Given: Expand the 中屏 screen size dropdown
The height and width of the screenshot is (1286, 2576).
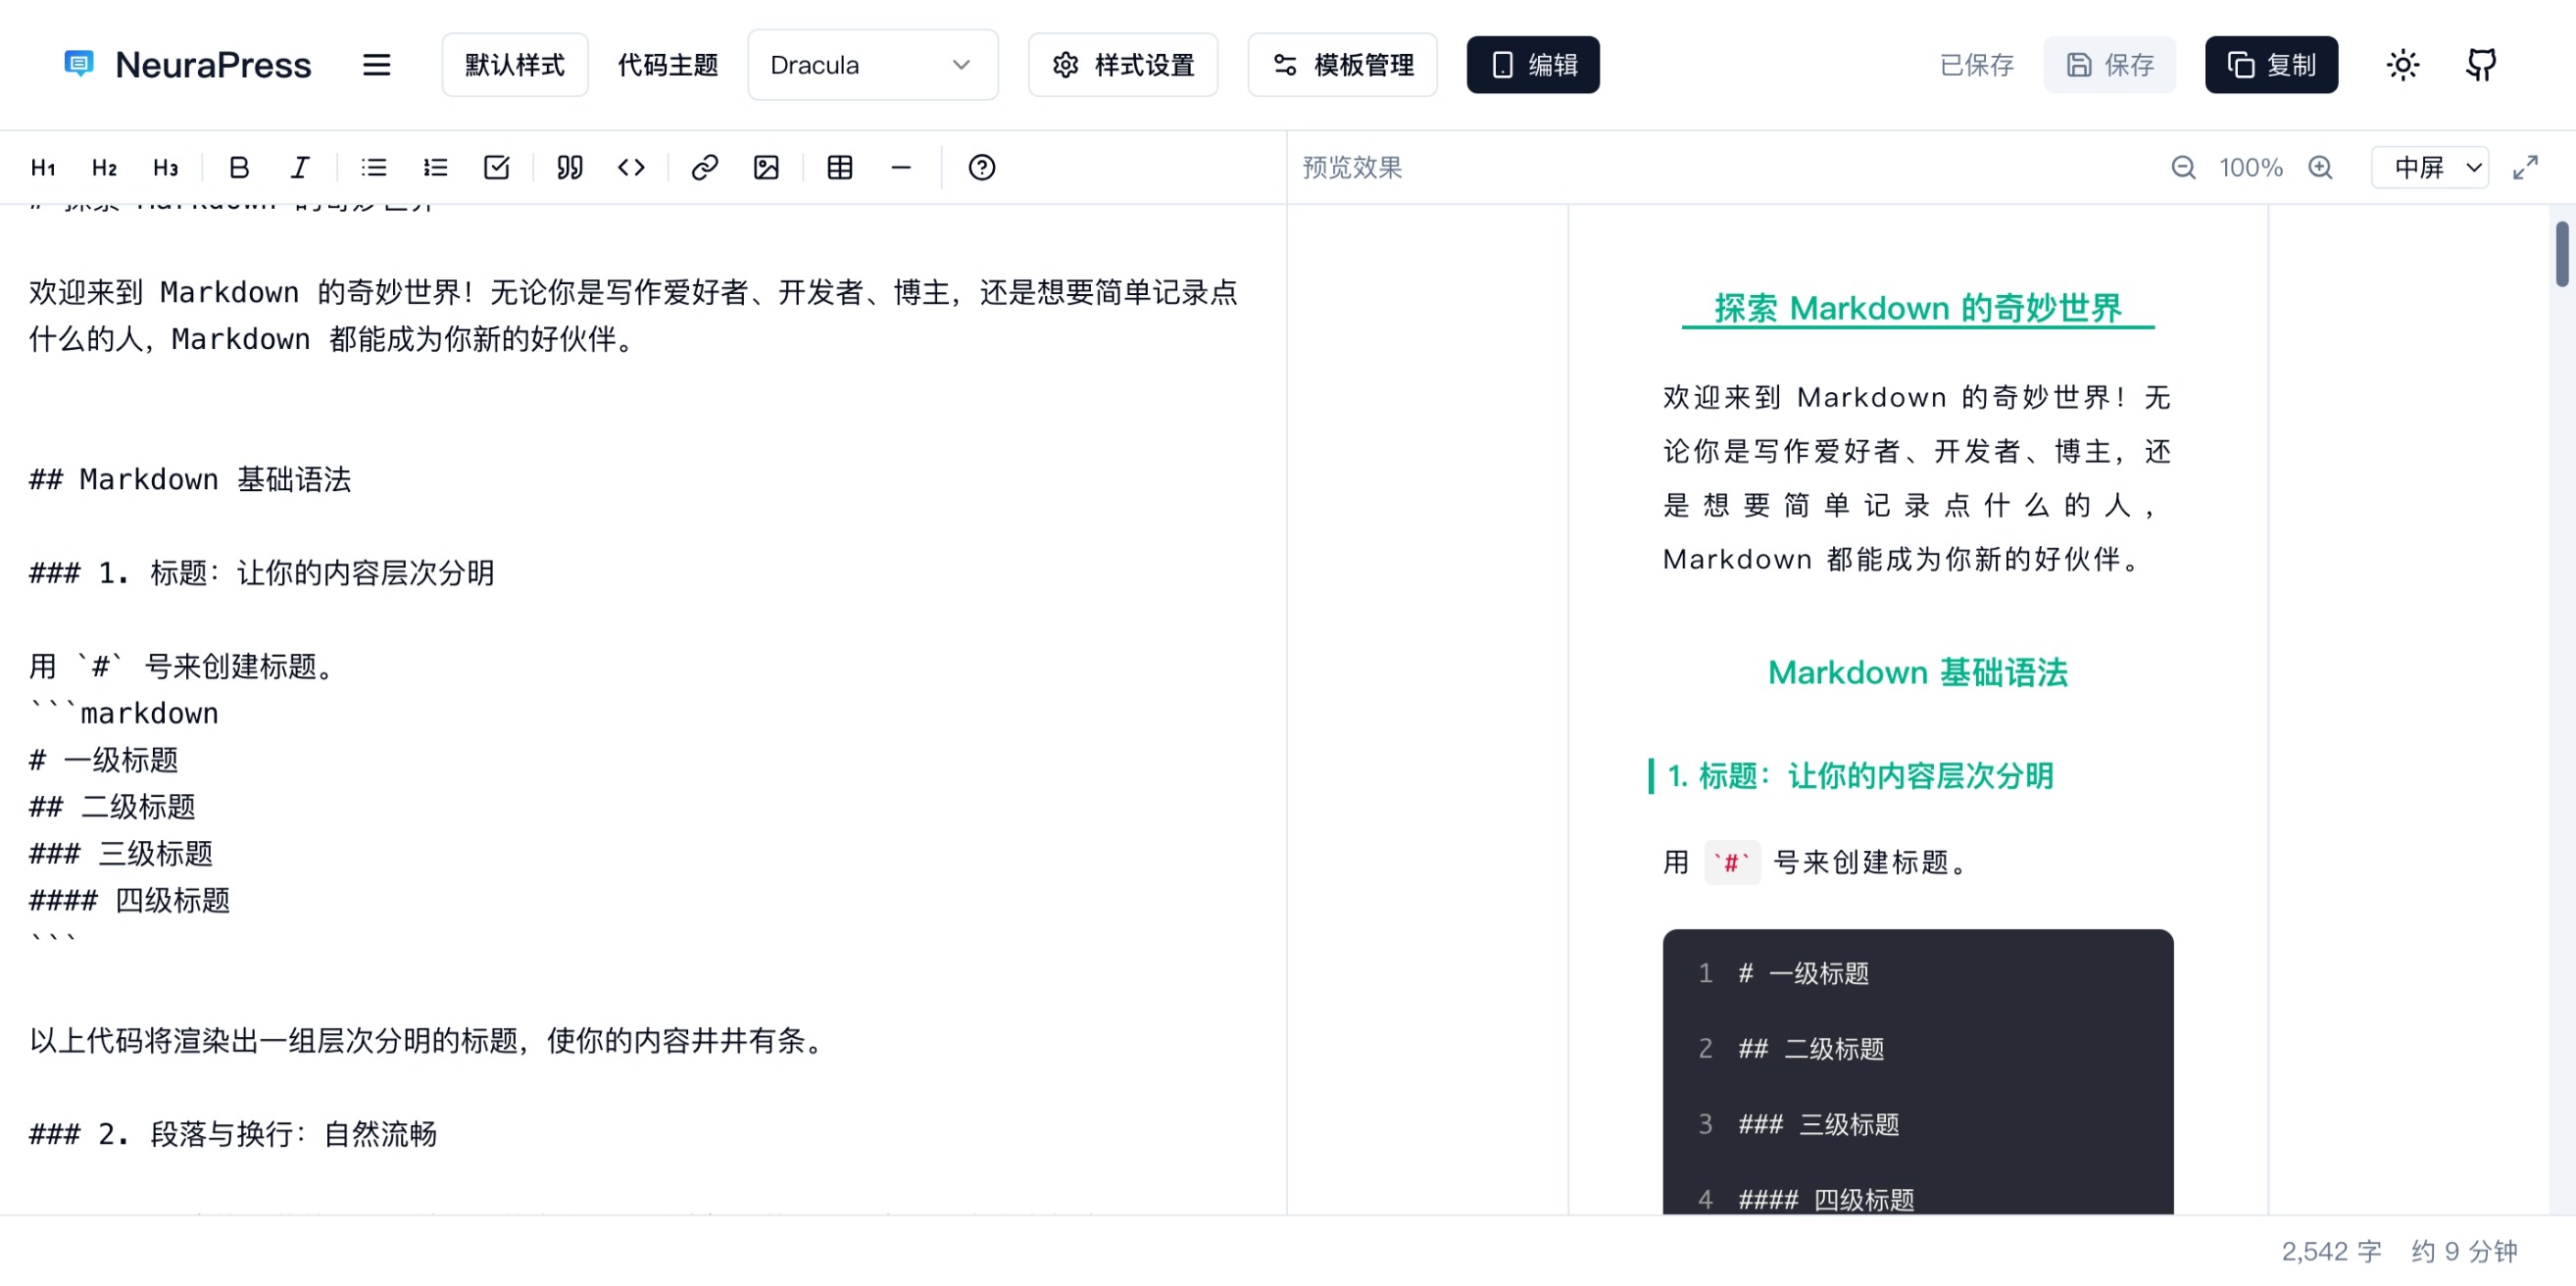Looking at the screenshot, I should pos(2430,168).
